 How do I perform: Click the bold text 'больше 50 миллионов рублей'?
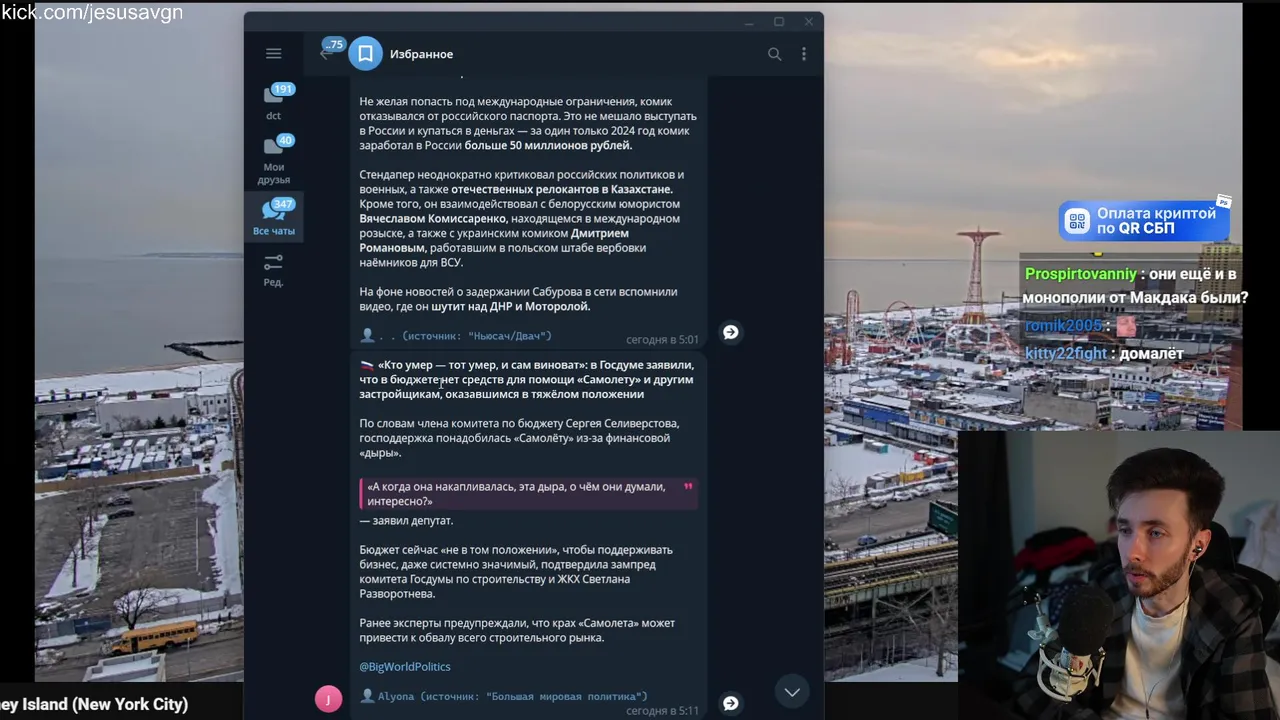click(548, 145)
